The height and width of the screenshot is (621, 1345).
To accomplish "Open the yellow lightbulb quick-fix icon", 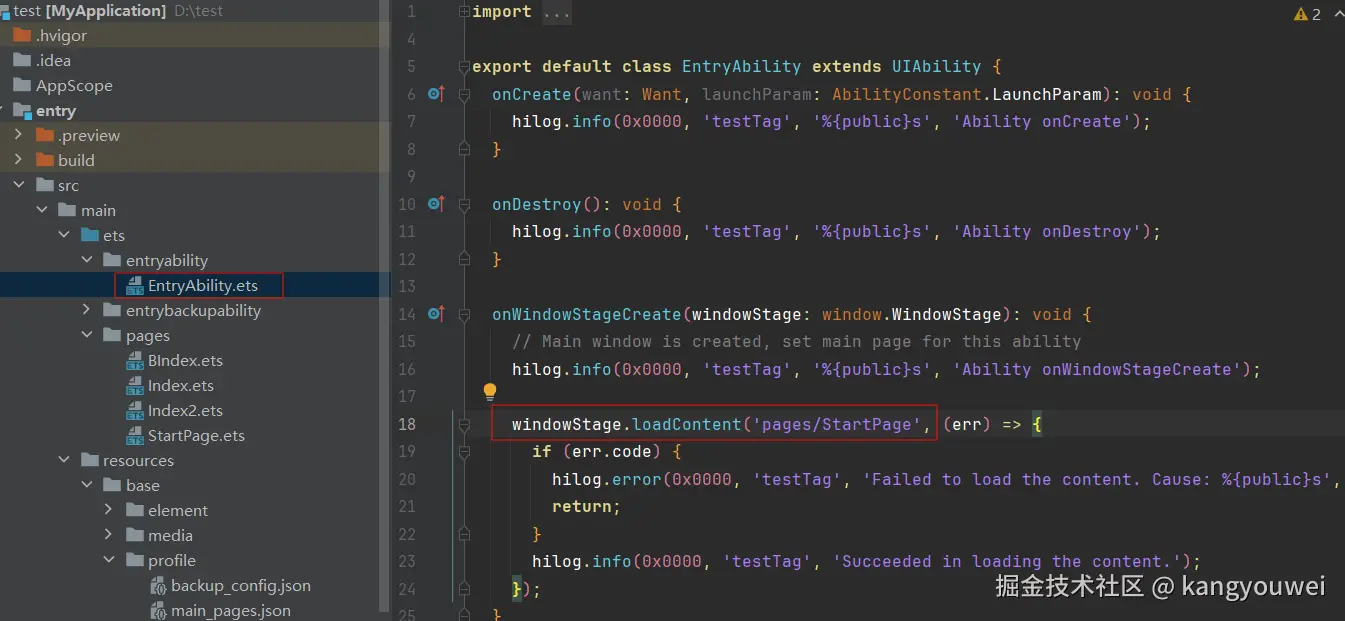I will click(x=490, y=392).
